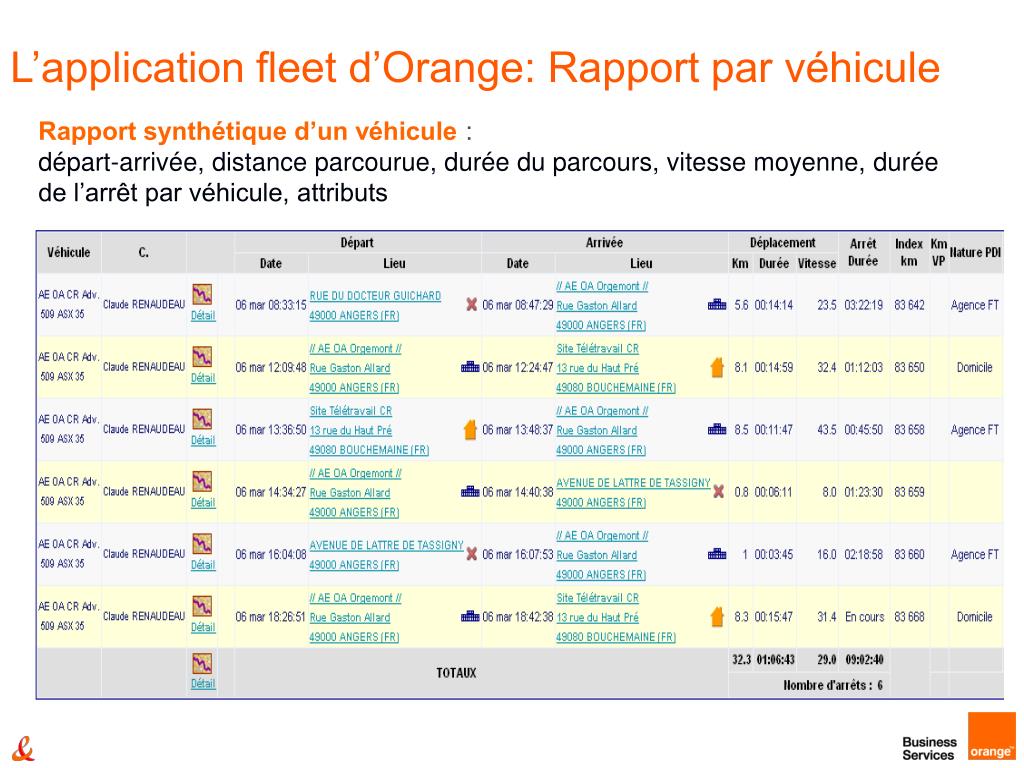The width and height of the screenshot is (1024, 768).
Task: Click the Orange logo at bottom right
Action: tap(991, 737)
